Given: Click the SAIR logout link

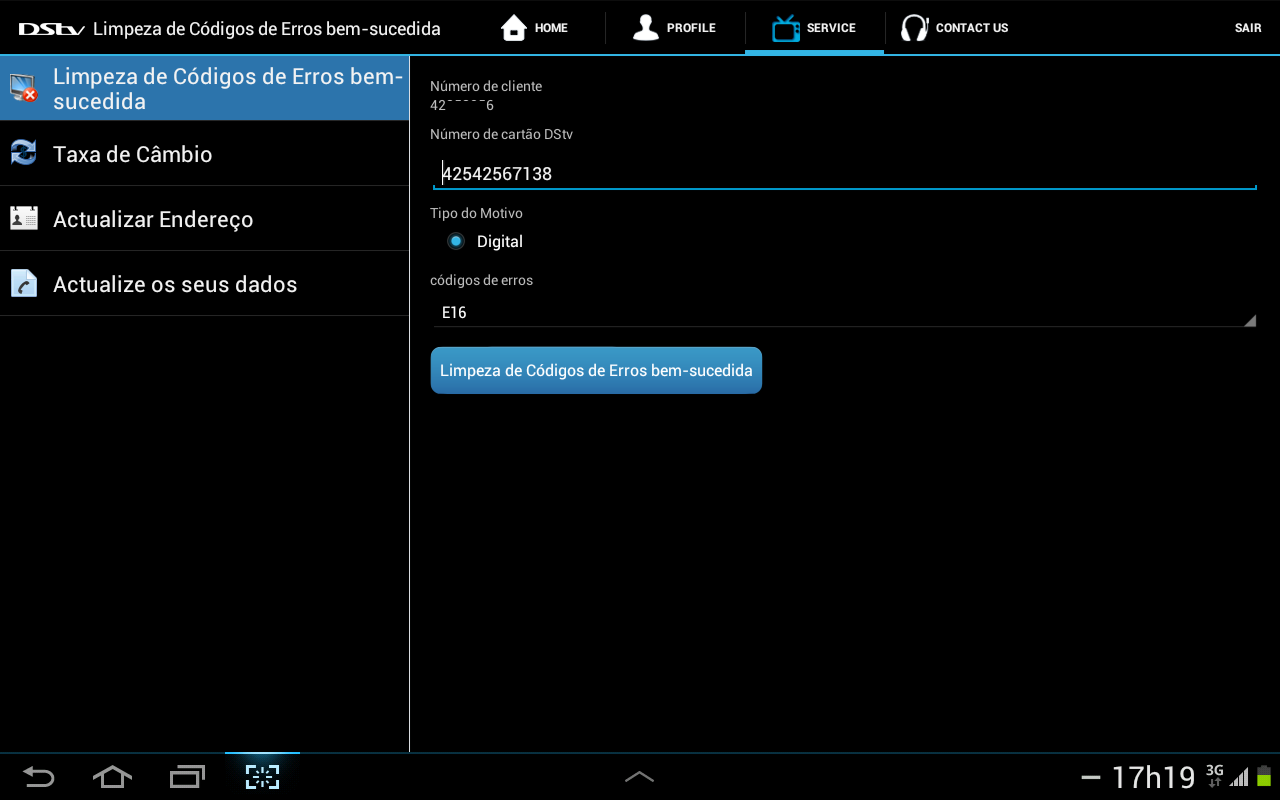Looking at the screenshot, I should click(x=1248, y=28).
